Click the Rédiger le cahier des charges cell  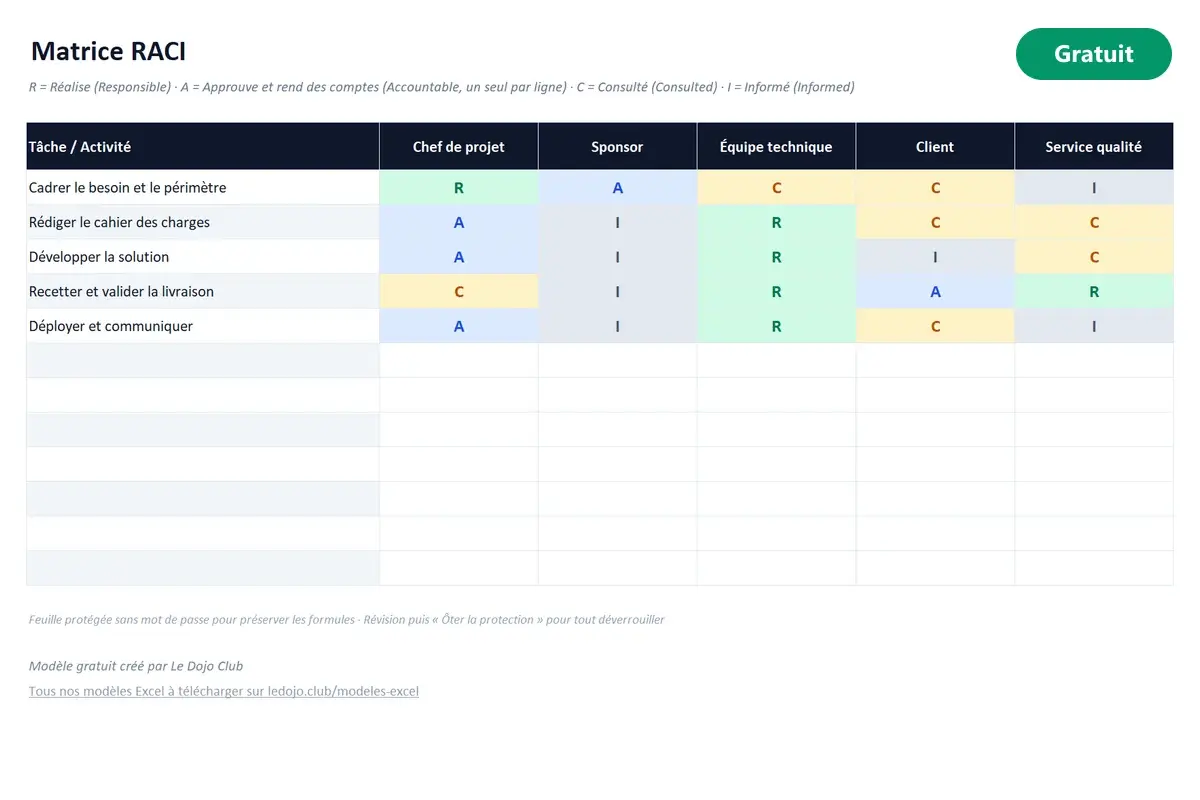203,222
